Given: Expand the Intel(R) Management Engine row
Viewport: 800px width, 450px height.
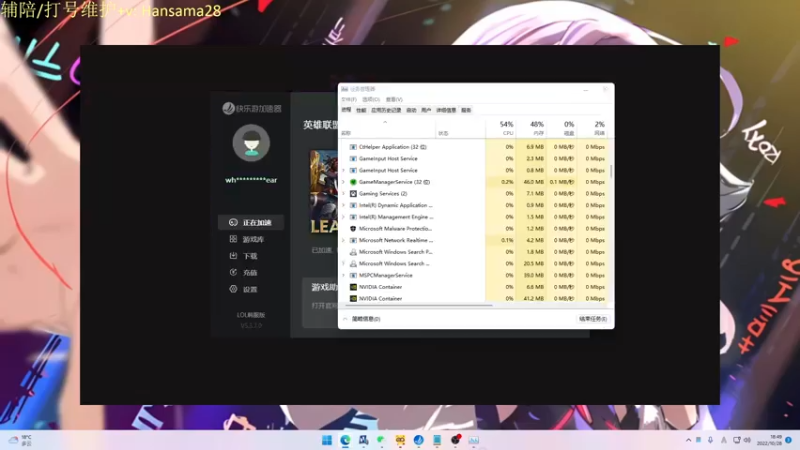Looking at the screenshot, I should point(344,217).
